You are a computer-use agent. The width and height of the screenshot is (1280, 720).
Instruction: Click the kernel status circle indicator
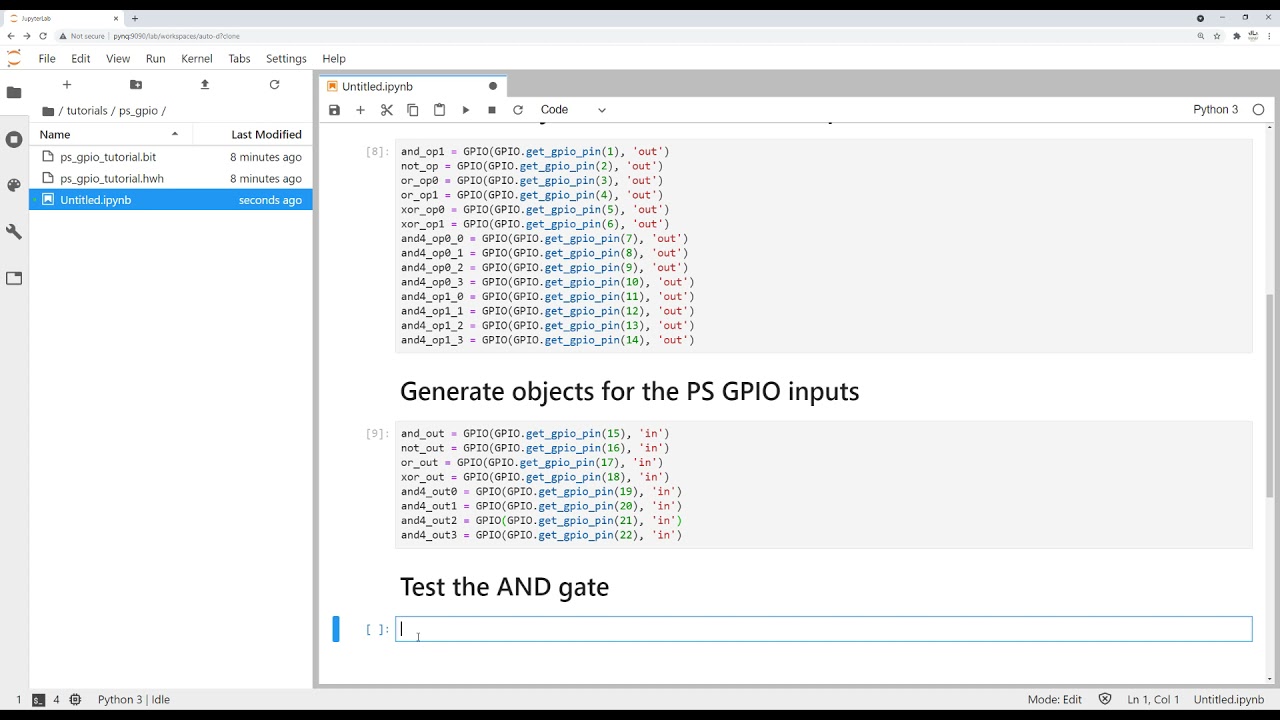1258,110
